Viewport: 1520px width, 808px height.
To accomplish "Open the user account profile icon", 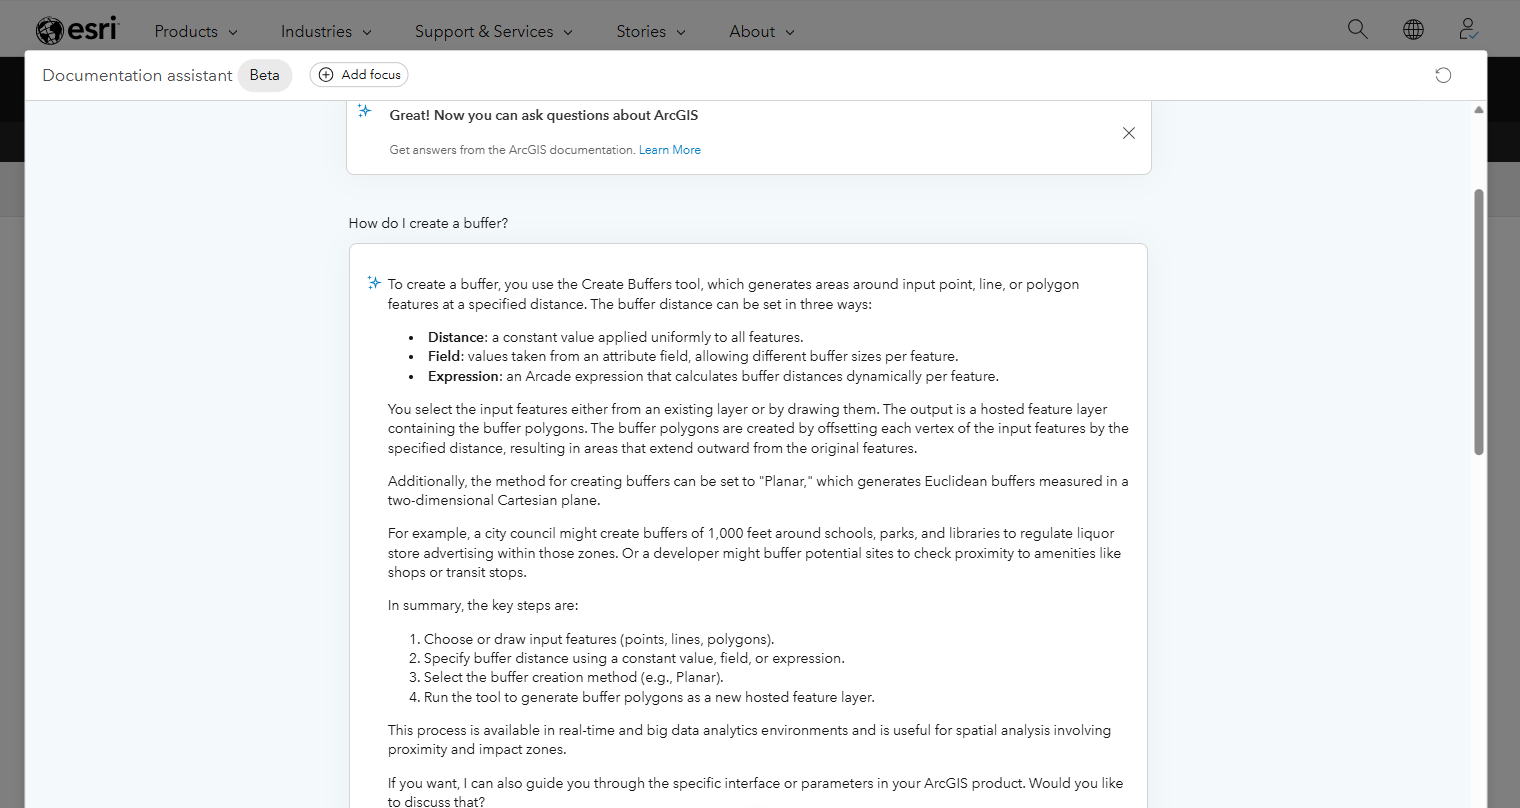I will [x=1468, y=29].
